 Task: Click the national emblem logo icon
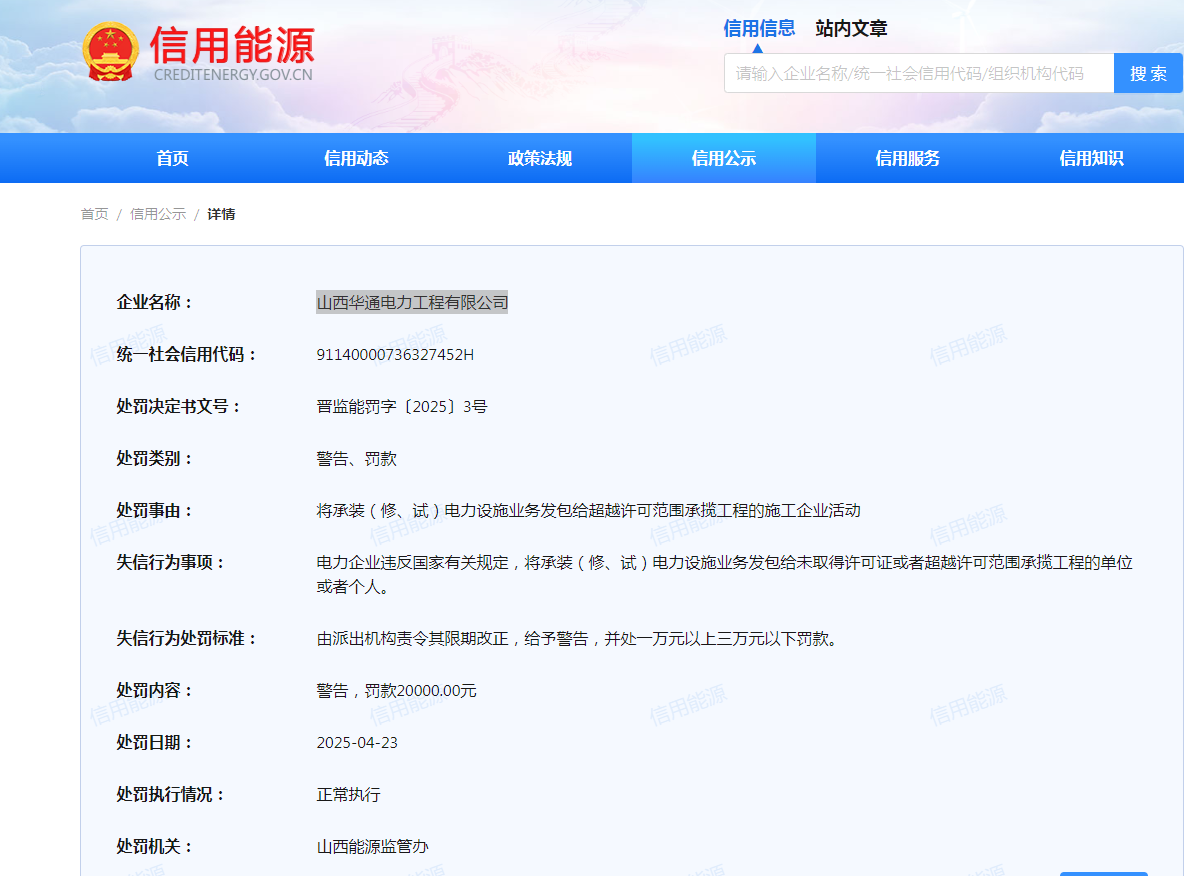111,52
